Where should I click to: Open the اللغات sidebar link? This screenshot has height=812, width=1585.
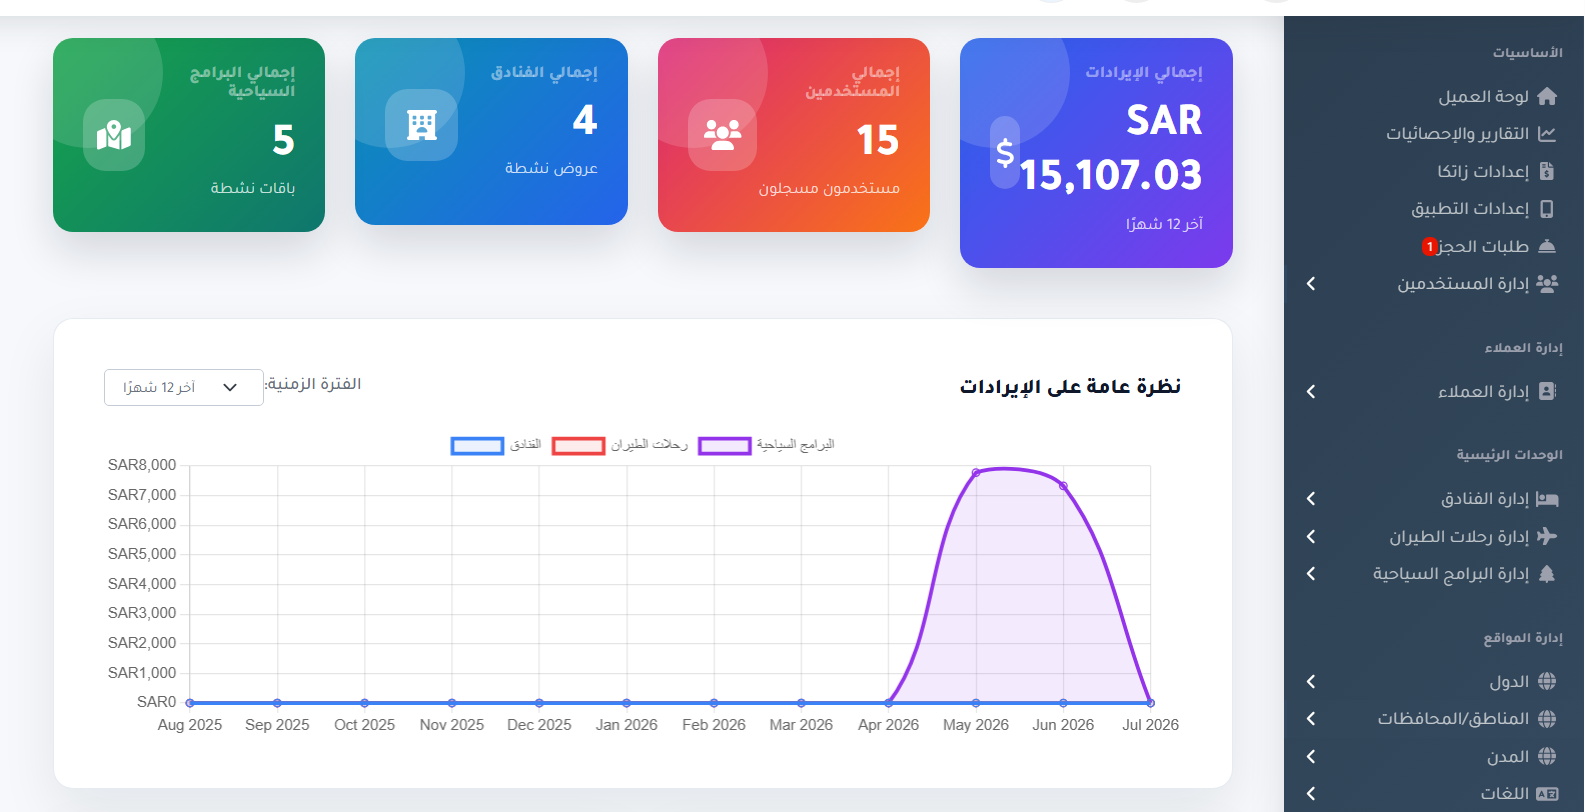click(x=1433, y=794)
